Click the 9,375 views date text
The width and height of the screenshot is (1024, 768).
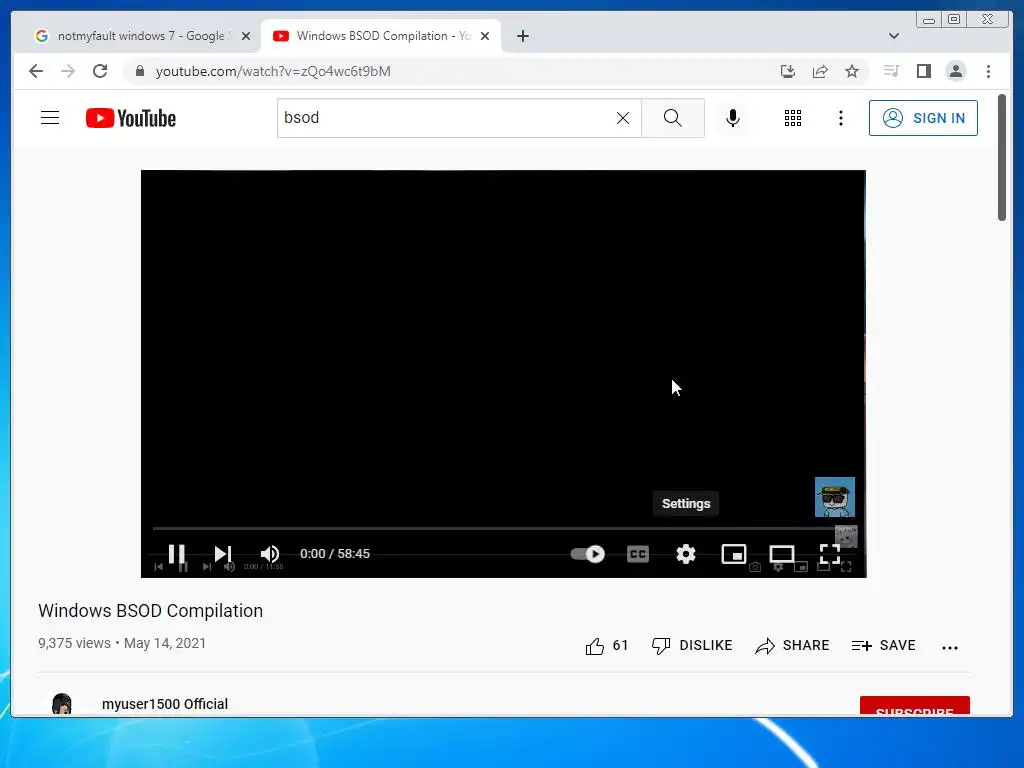pos(121,643)
